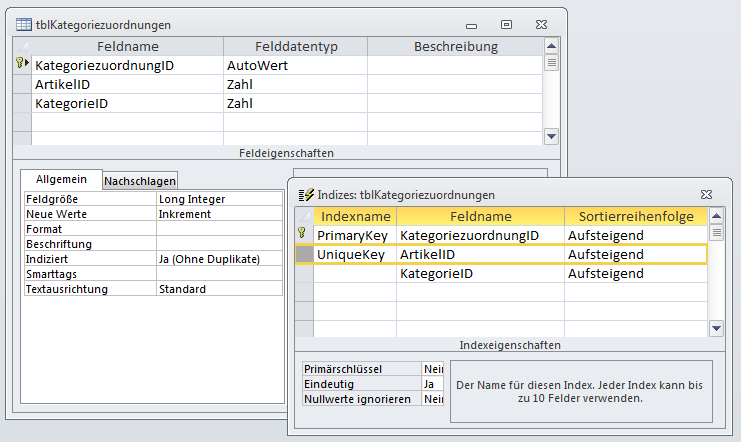
Task: Maximize the tblKategoriezuordnungen table window
Action: tap(507, 23)
